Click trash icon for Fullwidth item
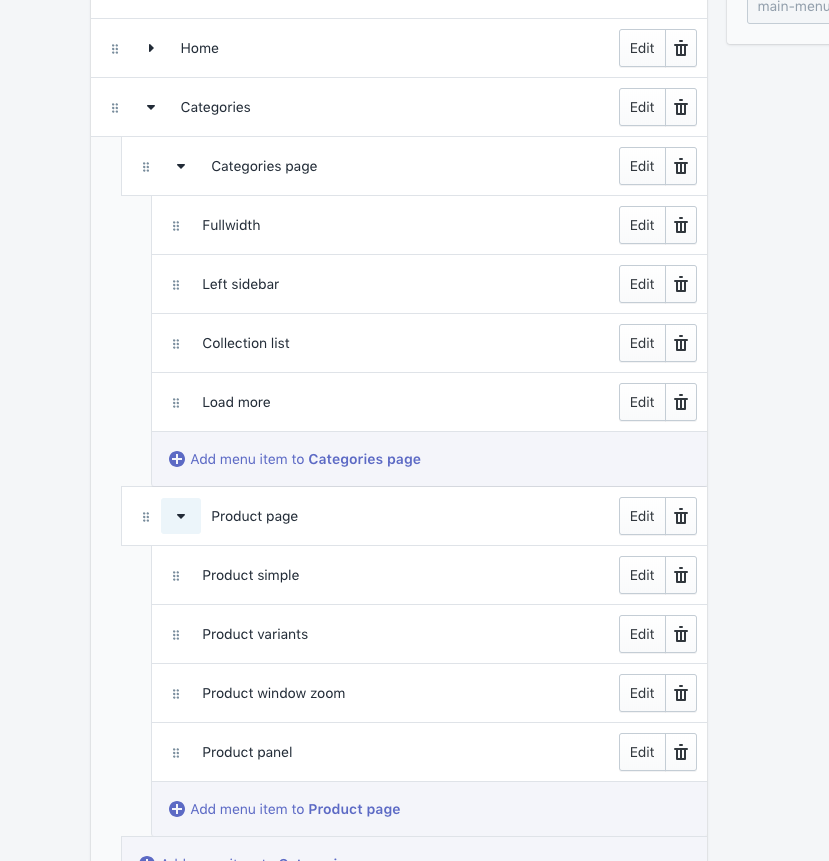The width and height of the screenshot is (829, 861). (x=681, y=225)
